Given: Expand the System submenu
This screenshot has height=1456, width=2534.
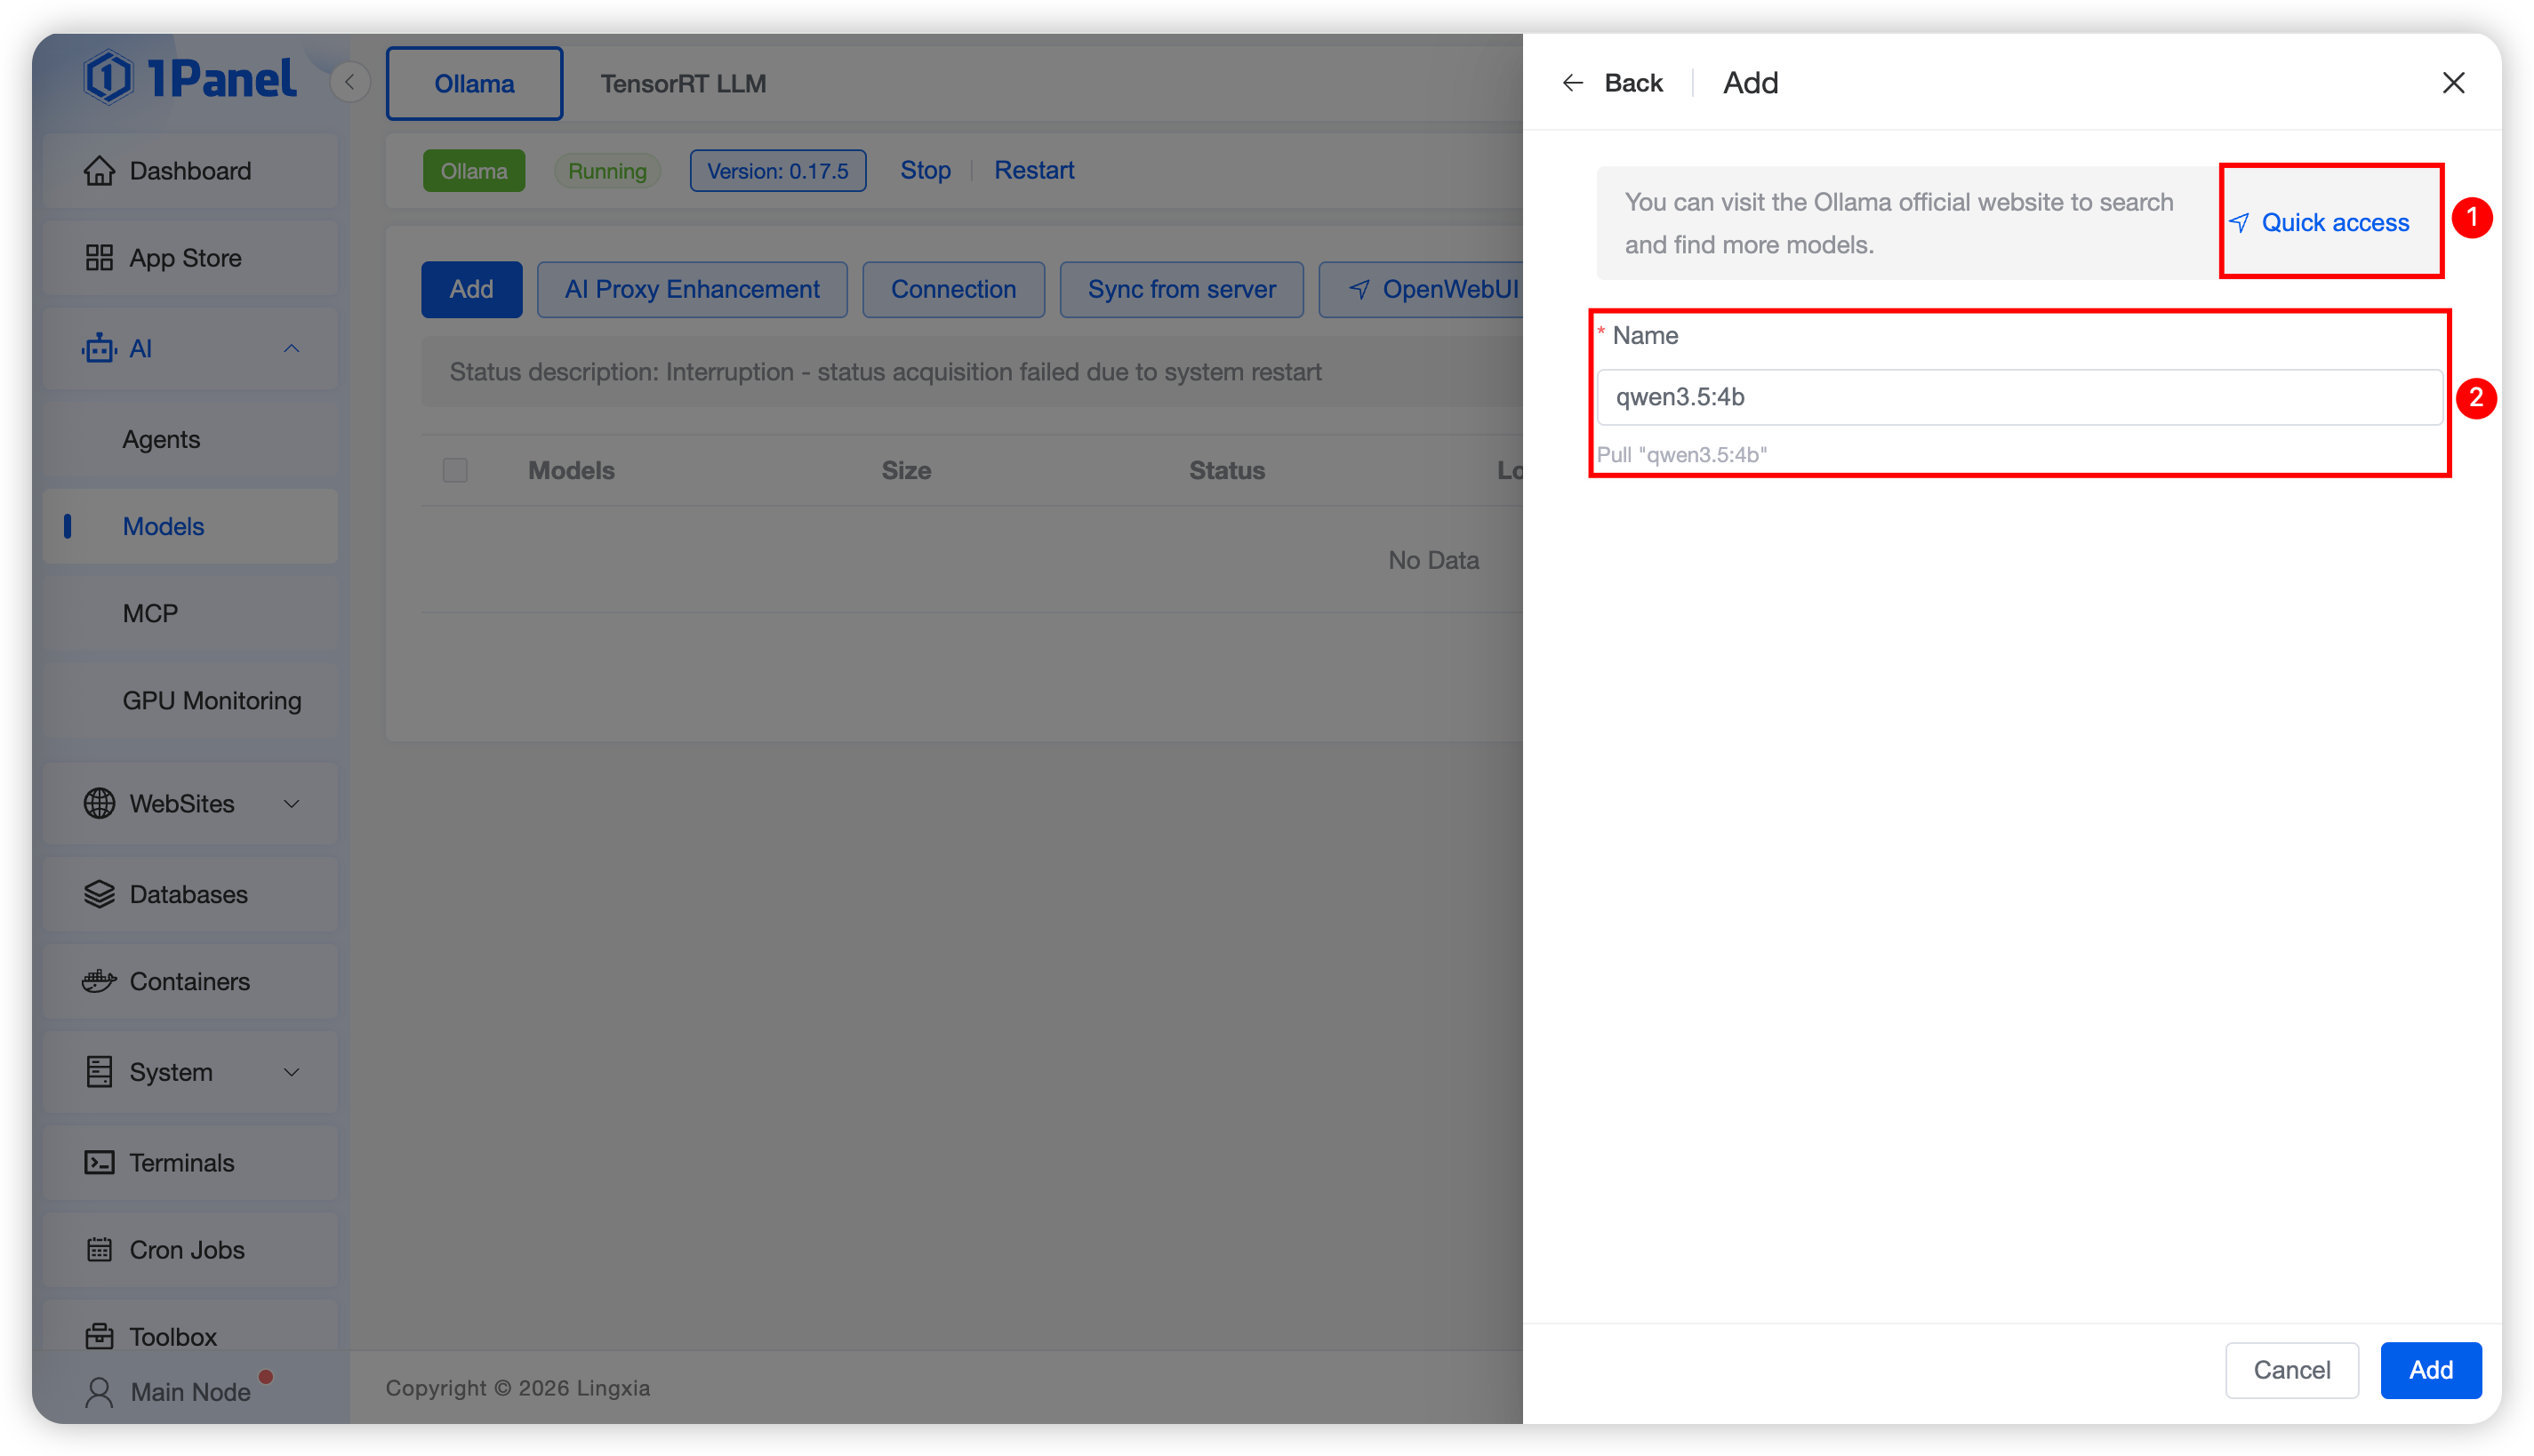Looking at the screenshot, I should (x=291, y=1072).
